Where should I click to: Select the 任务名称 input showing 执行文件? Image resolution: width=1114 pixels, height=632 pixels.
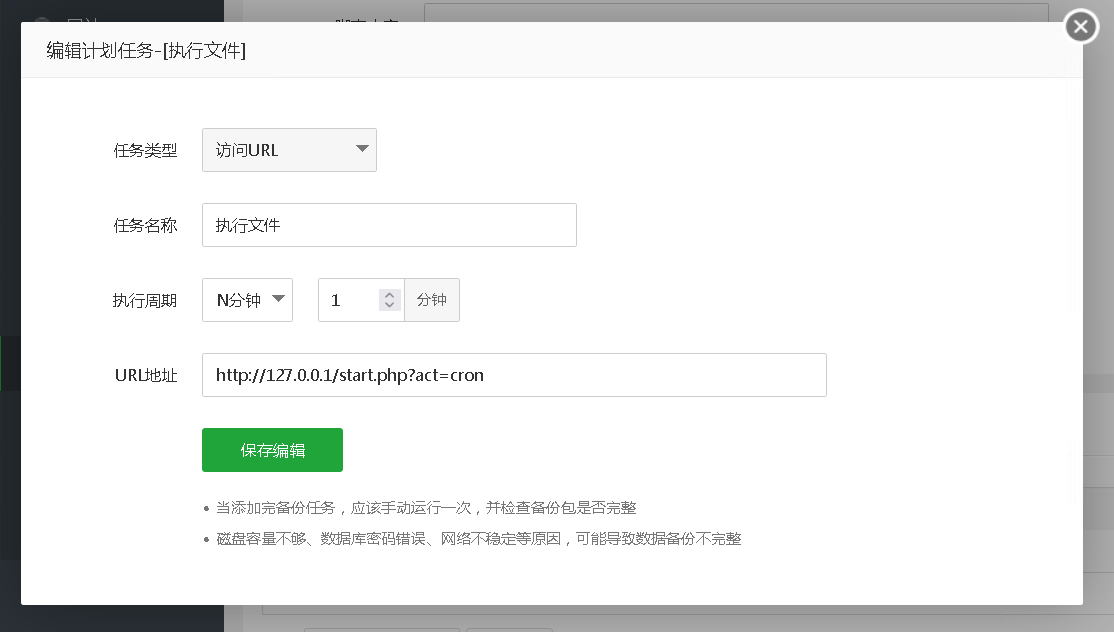(389, 224)
